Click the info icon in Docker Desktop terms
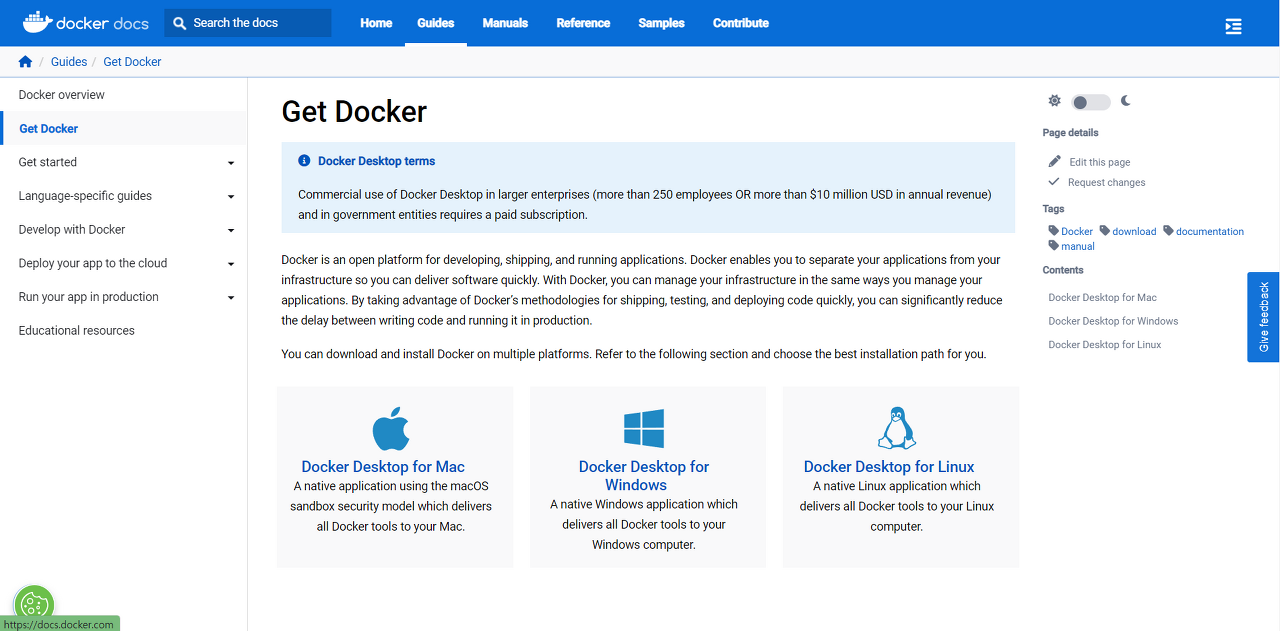Viewport: 1280px width, 631px height. 304,161
